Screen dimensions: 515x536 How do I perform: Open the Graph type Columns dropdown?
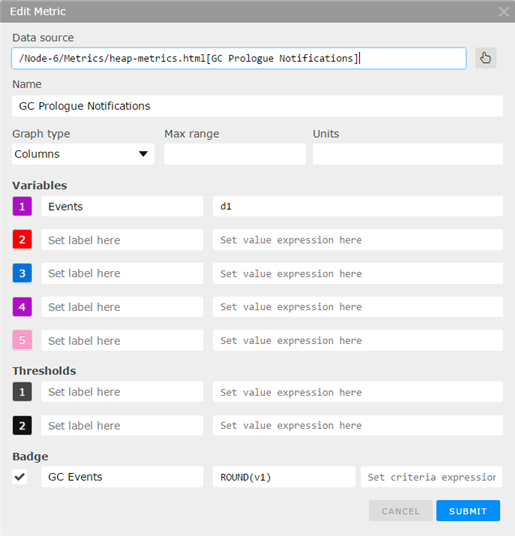(83, 154)
